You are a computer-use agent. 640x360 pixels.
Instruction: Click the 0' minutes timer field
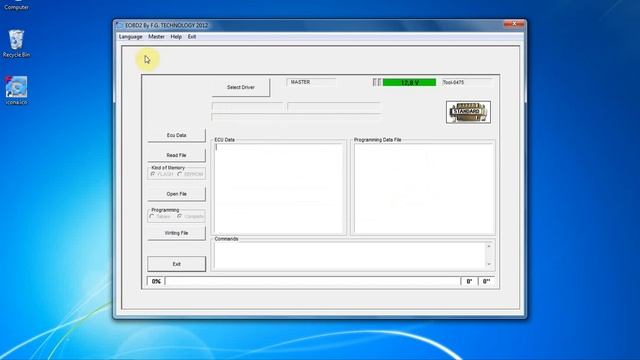click(x=469, y=281)
